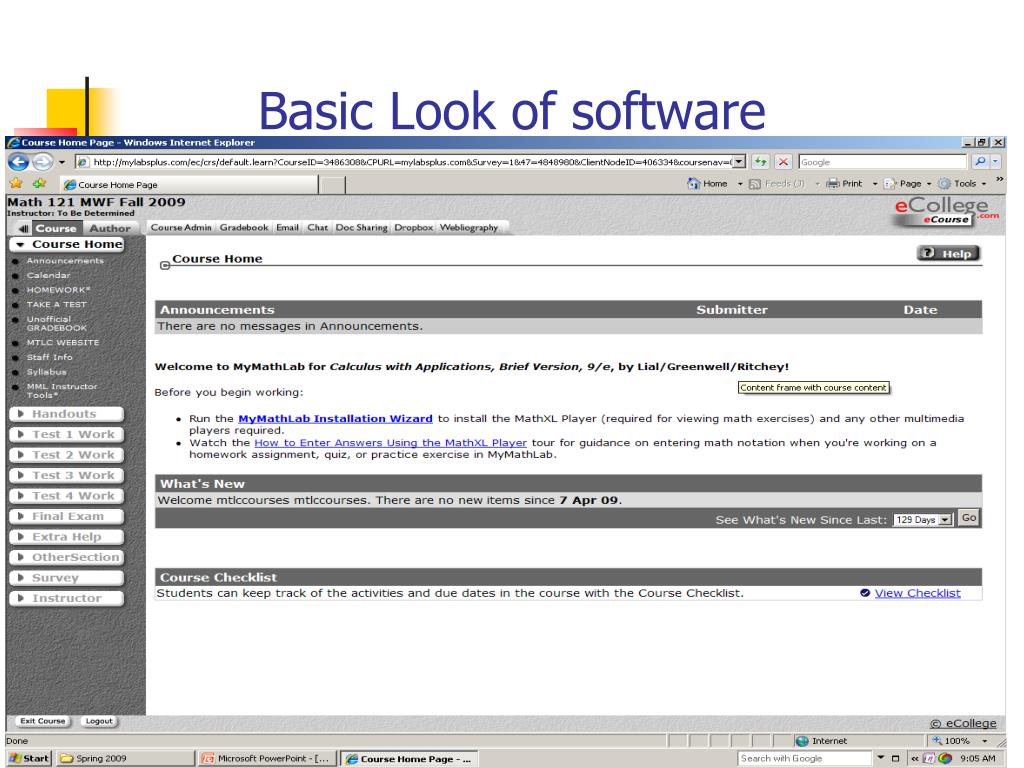Viewport: 1024px width, 768px height.
Task: Stop loading with the red X icon
Action: pyautogui.click(x=784, y=161)
